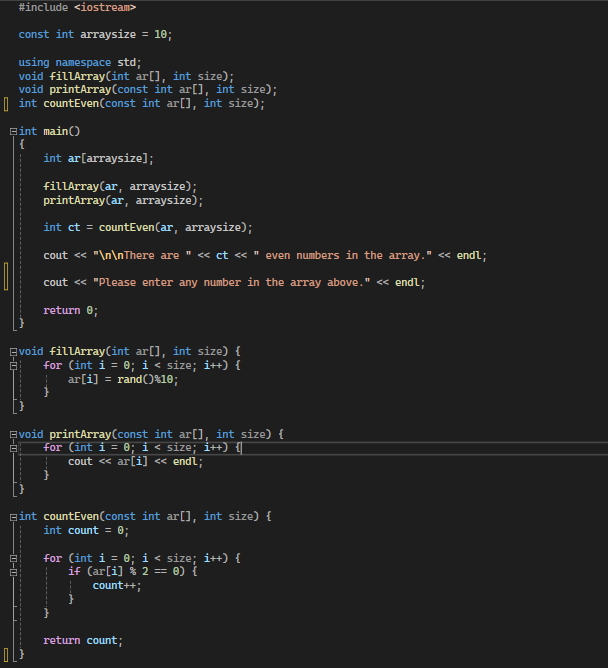Click the 'return 0;' statement
The width and height of the screenshot is (608, 668).
pyautogui.click(x=71, y=310)
